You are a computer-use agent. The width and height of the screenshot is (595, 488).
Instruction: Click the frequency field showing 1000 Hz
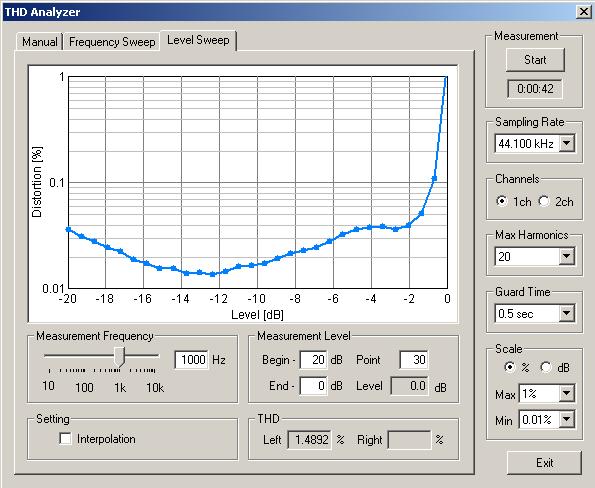point(191,359)
